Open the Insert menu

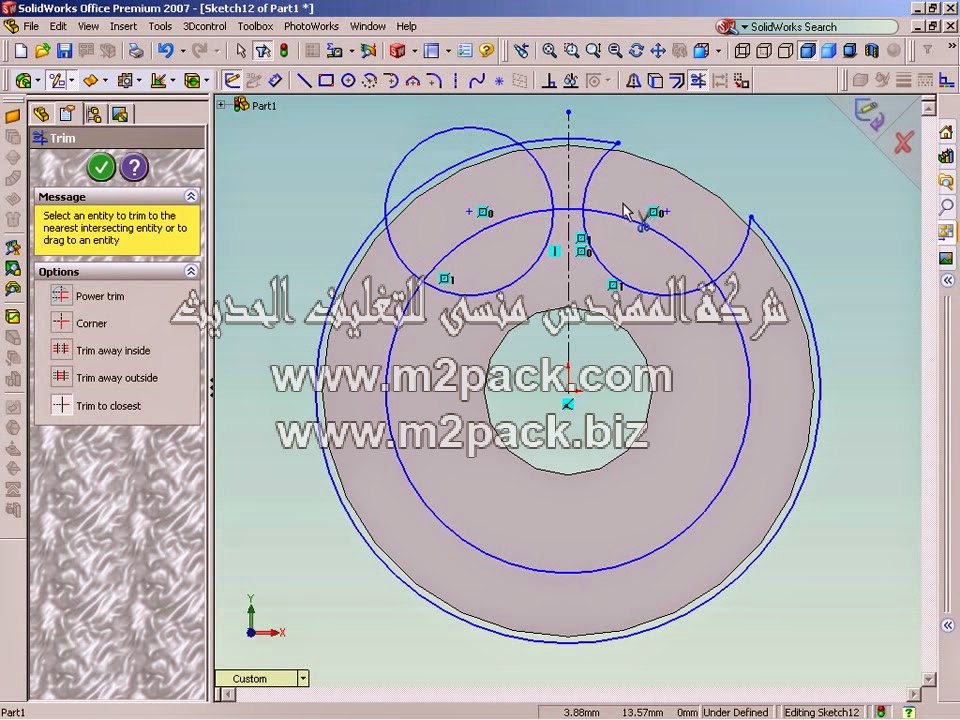tap(123, 26)
